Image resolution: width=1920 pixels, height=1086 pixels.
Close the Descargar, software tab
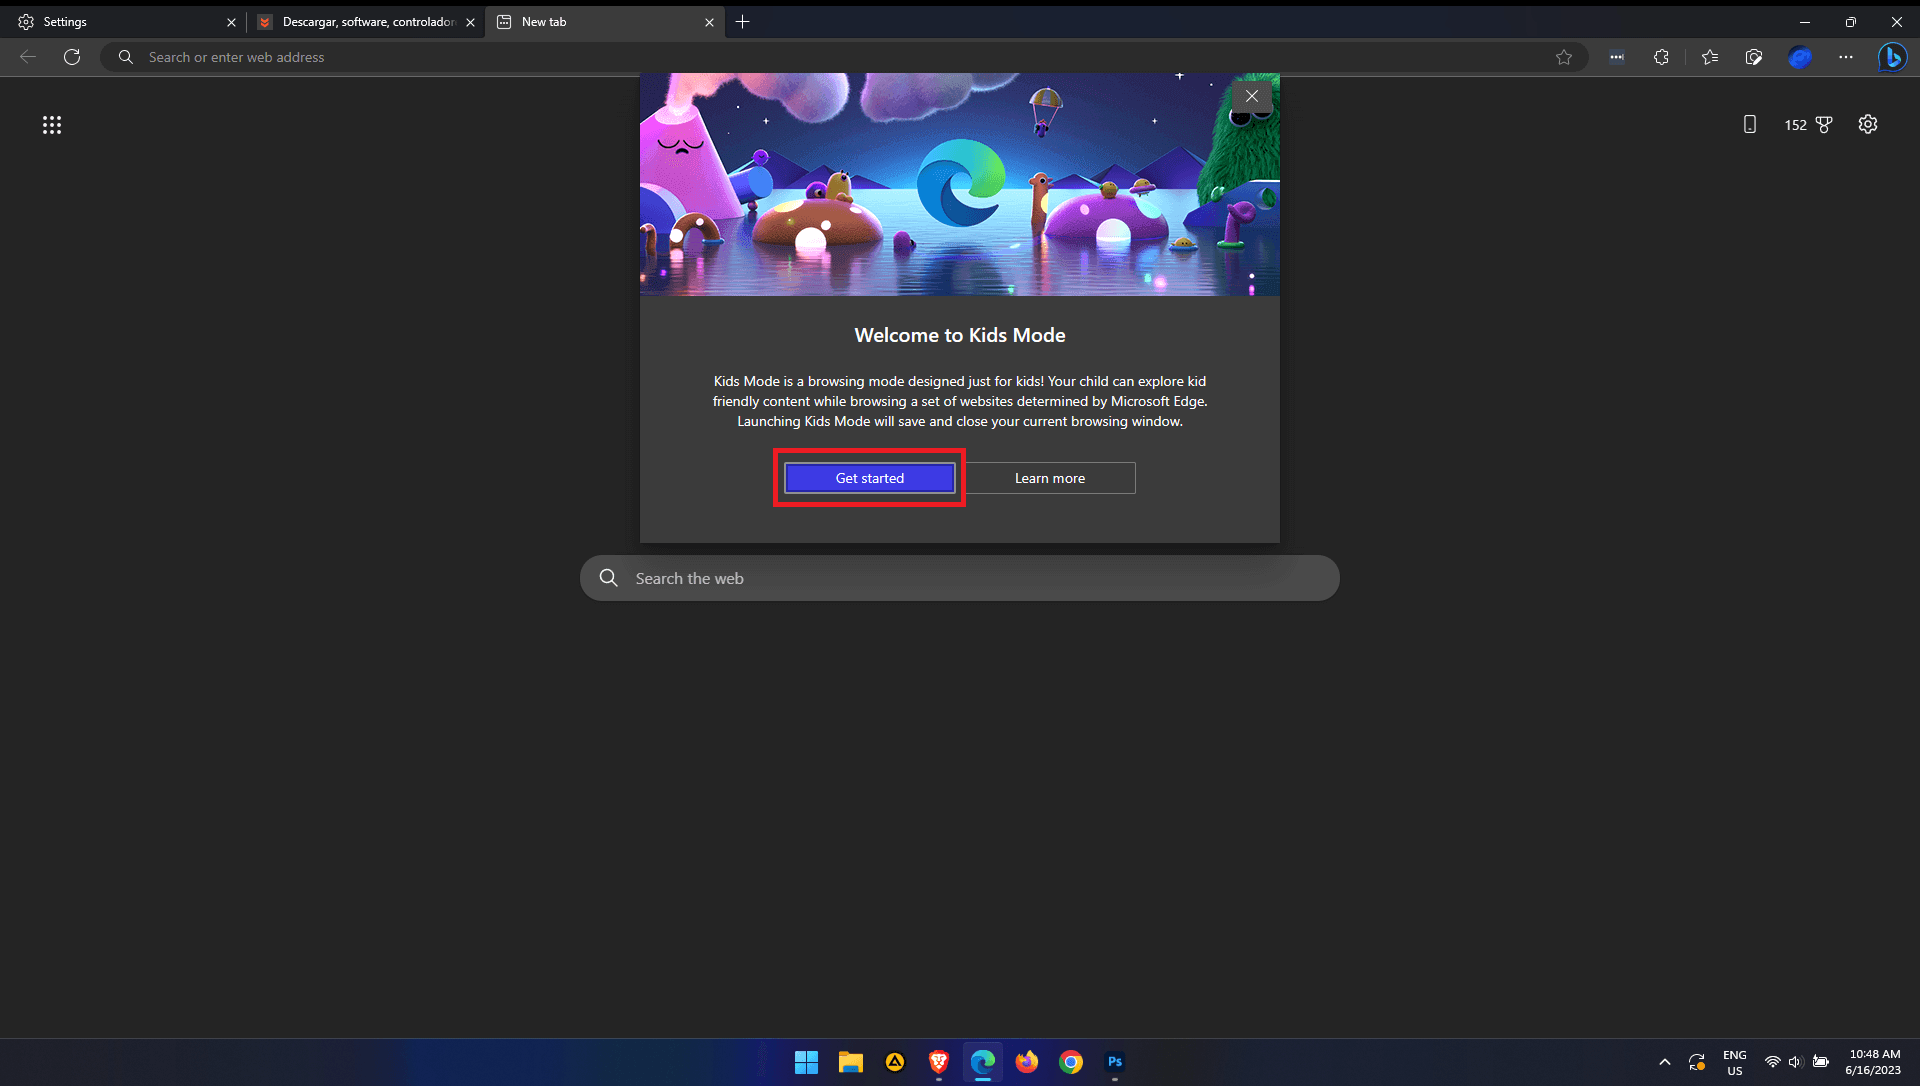(x=470, y=22)
